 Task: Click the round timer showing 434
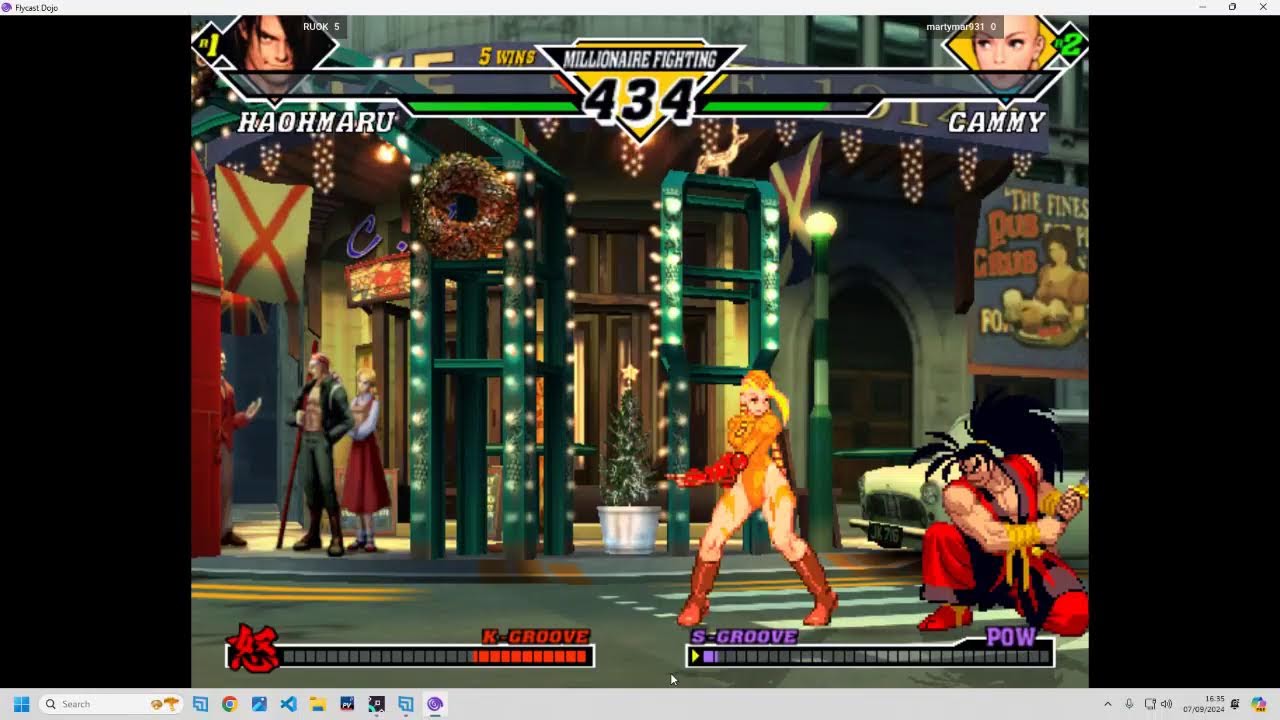pyautogui.click(x=640, y=100)
